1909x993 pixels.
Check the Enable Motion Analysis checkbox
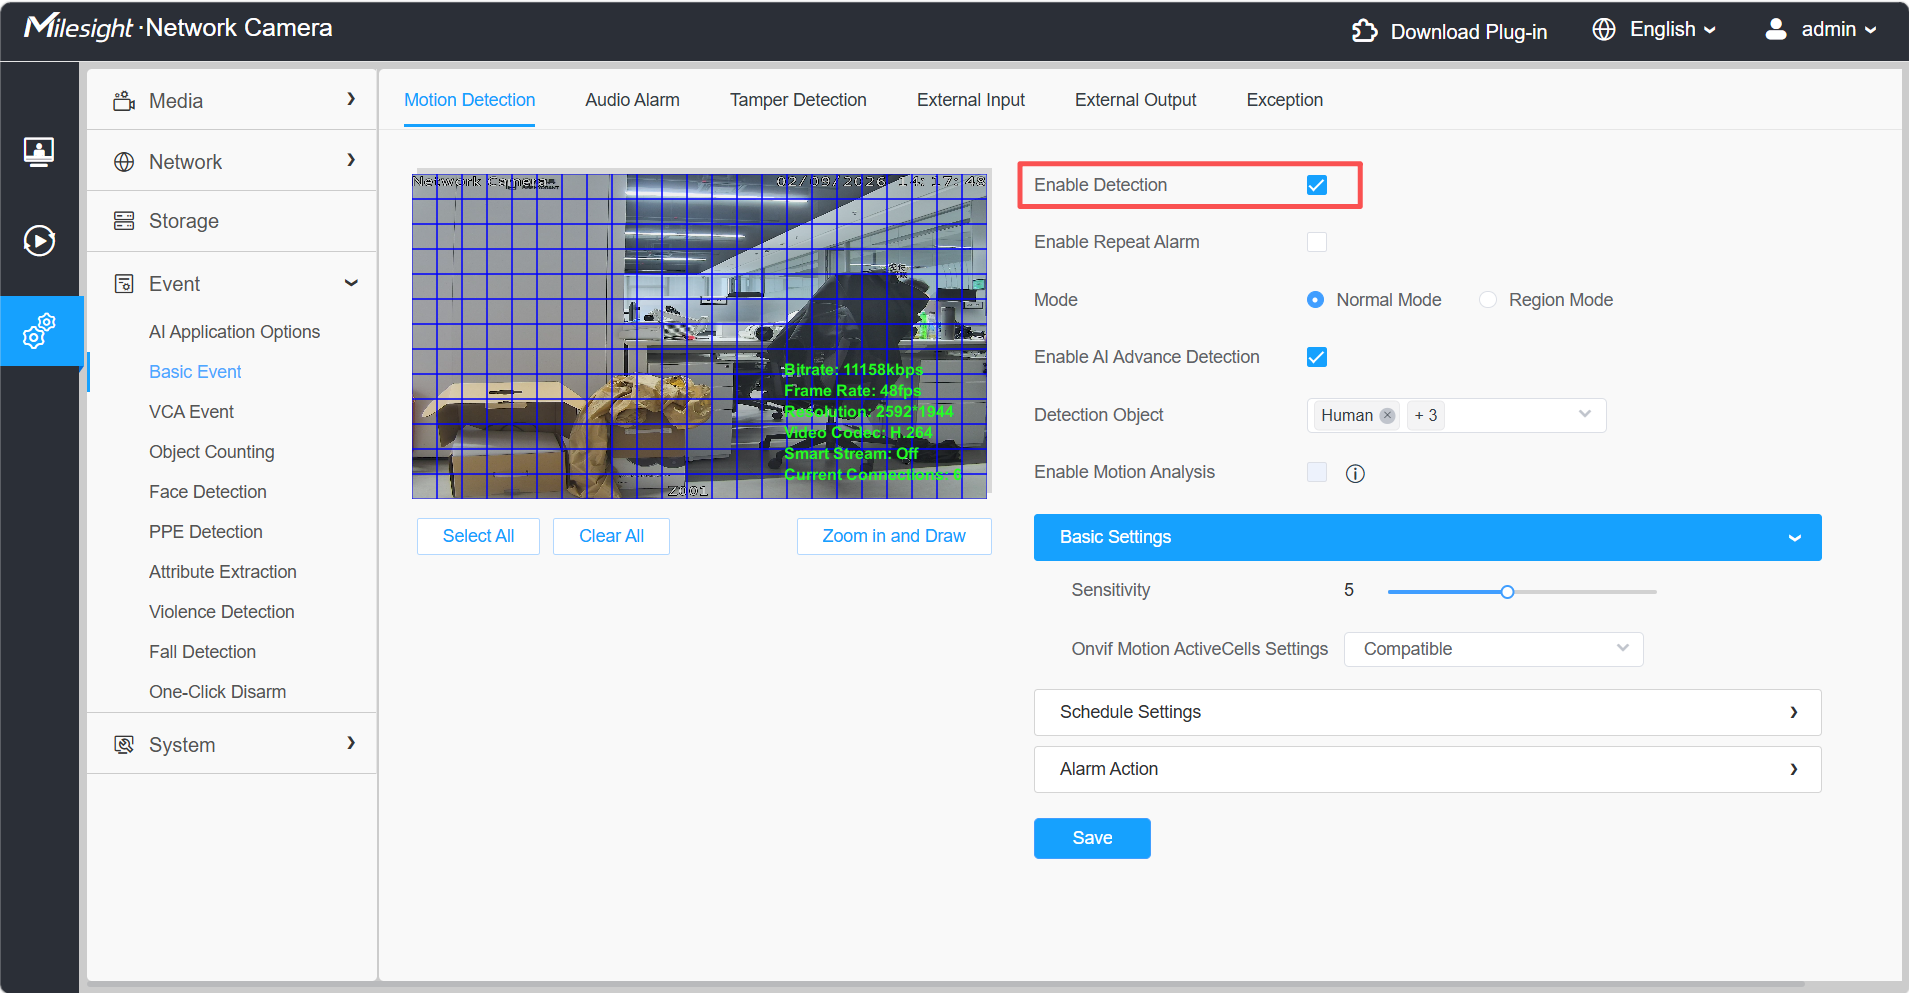click(x=1317, y=472)
